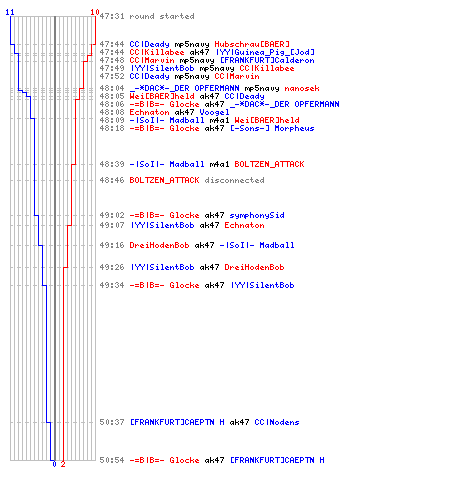
Task: Select DreiHodenBob killer name at 49:16
Action: click(x=159, y=245)
